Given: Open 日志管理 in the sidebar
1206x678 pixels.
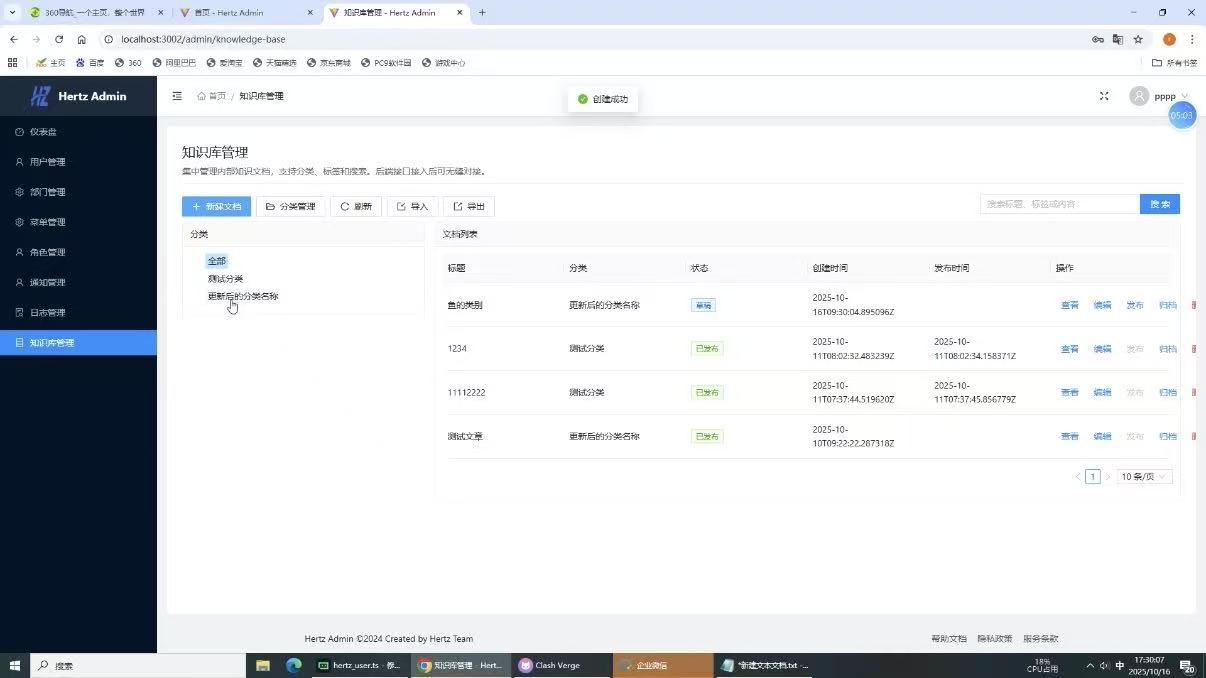Looking at the screenshot, I should coord(78,312).
